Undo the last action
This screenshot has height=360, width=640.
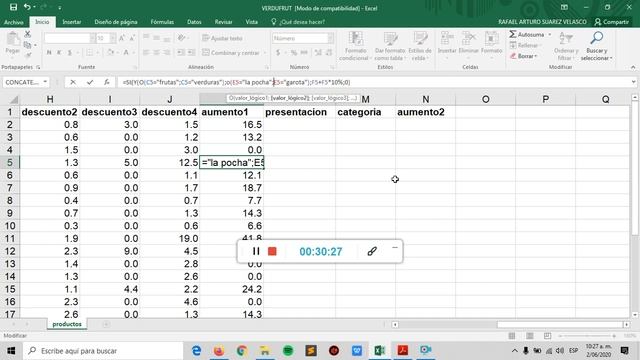pyautogui.click(x=27, y=7)
